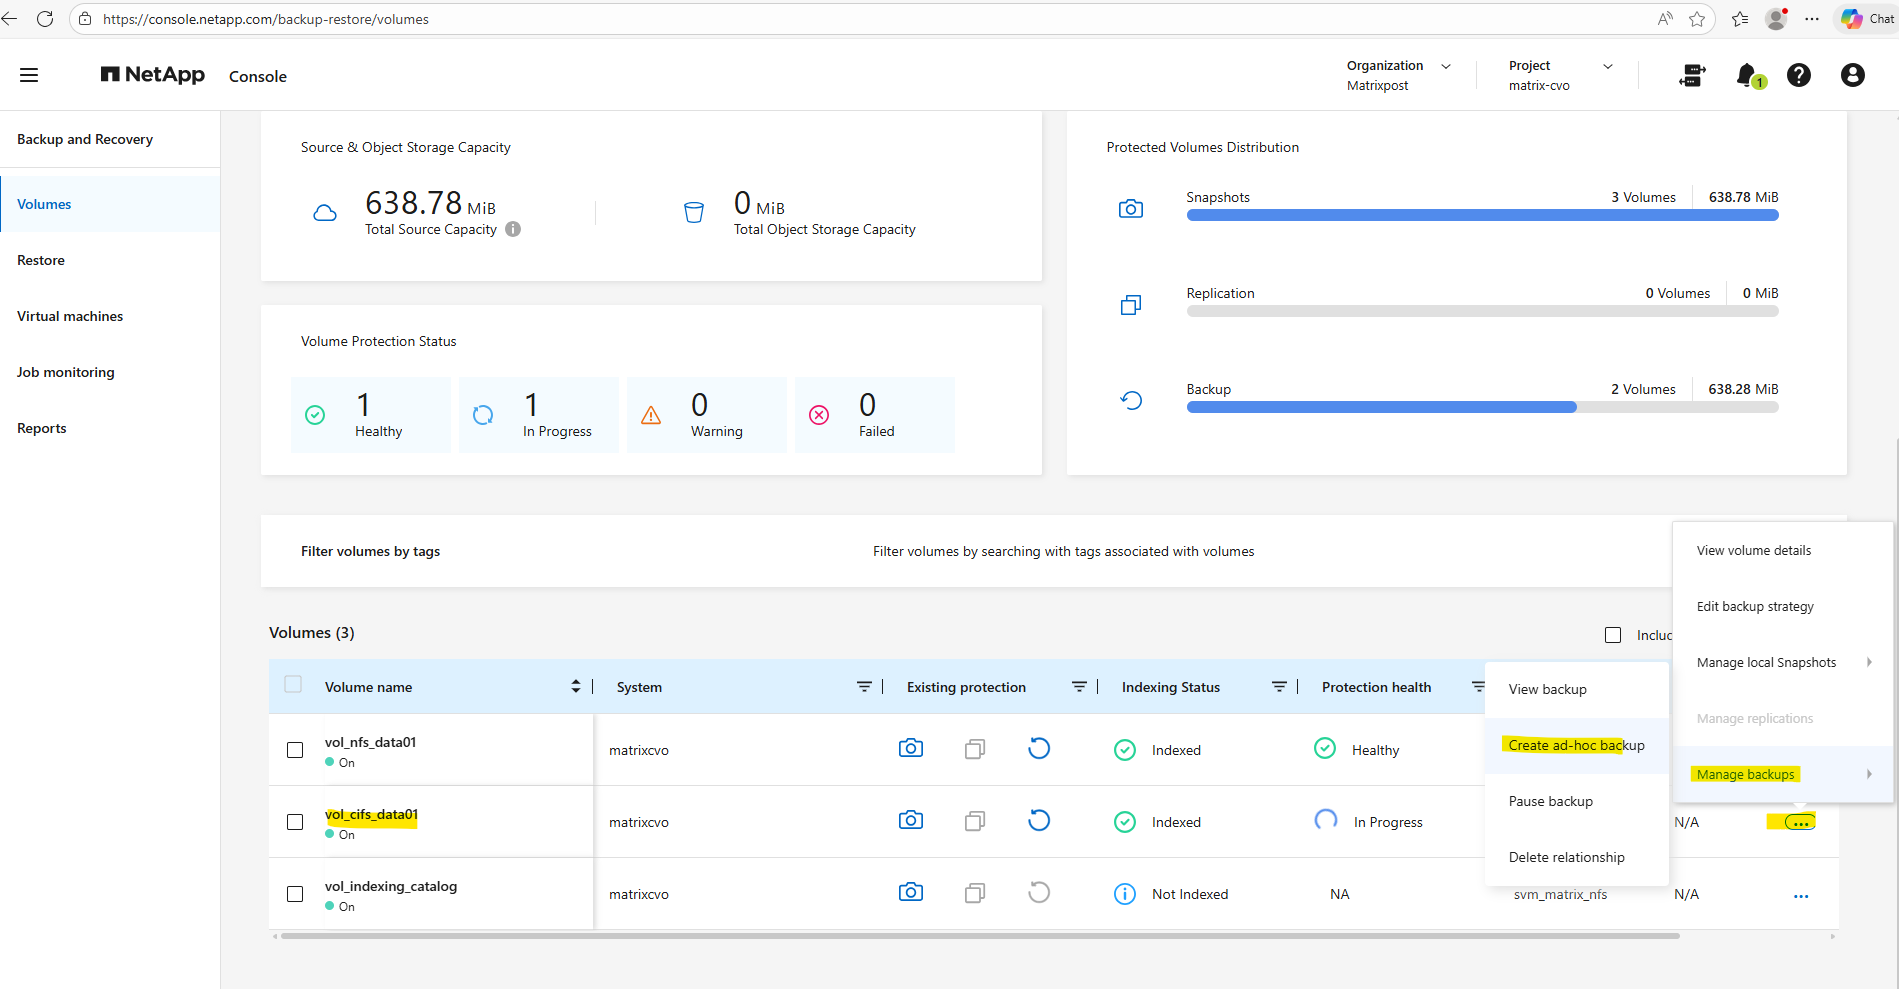Click backup icon for vol_cifs_data01 row
The image size is (1899, 989).
tap(1039, 821)
